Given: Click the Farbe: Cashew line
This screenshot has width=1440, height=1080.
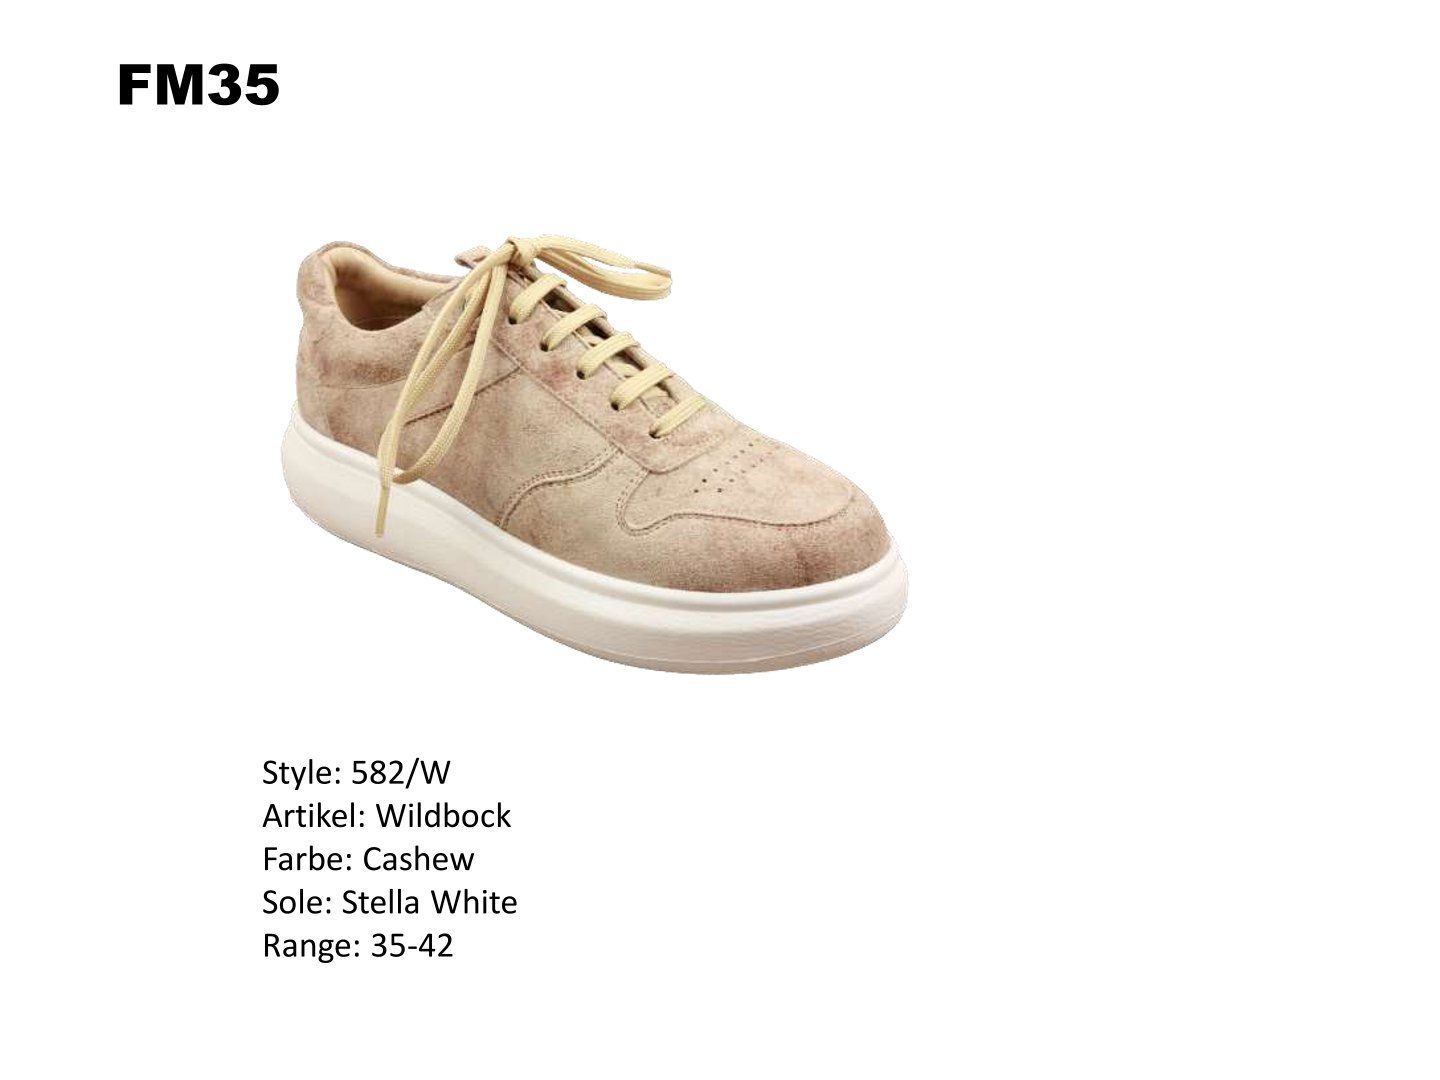Looking at the screenshot, I should click(368, 859).
